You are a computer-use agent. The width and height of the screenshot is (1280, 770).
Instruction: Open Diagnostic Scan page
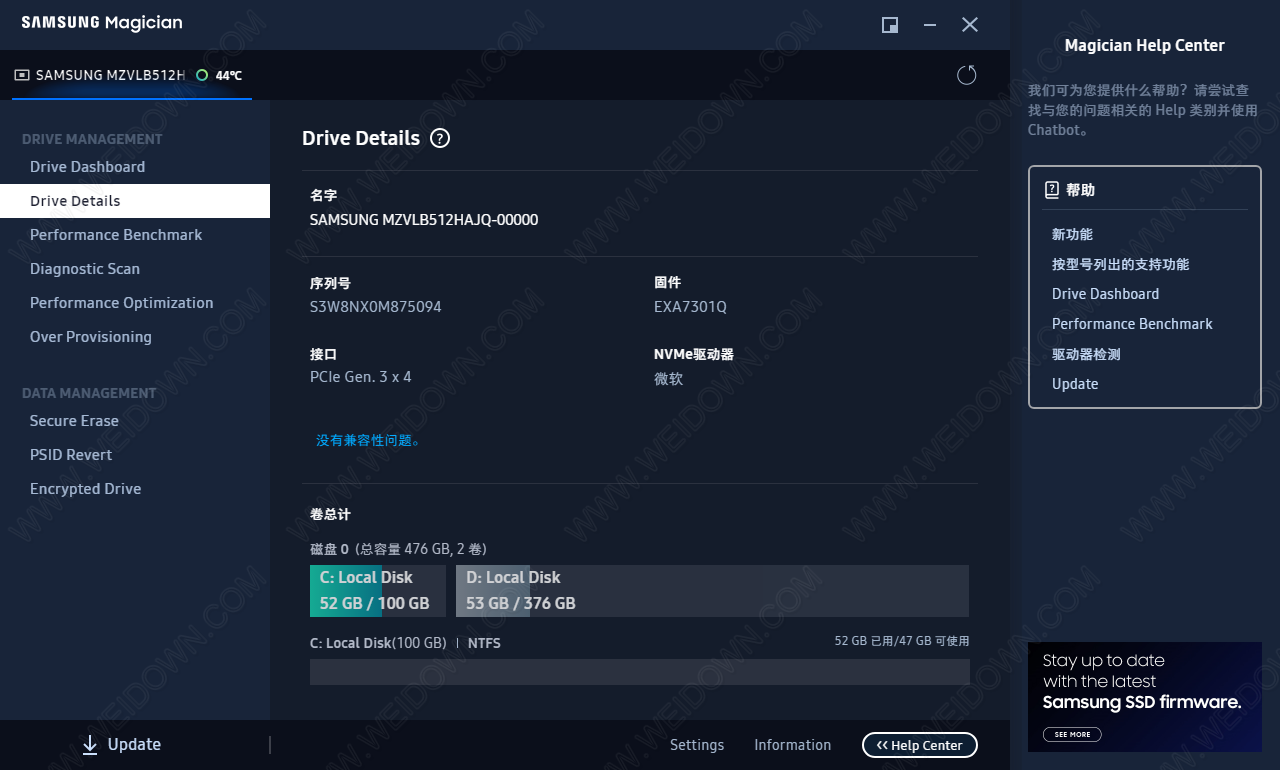coord(85,269)
